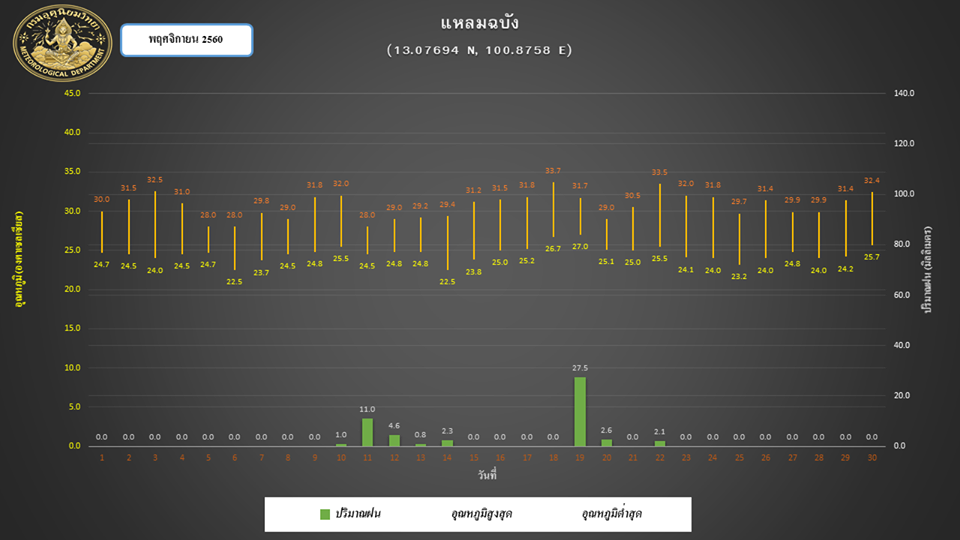Select the 24.1 minimum temperature label
The image size is (960, 540).
(x=686, y=270)
